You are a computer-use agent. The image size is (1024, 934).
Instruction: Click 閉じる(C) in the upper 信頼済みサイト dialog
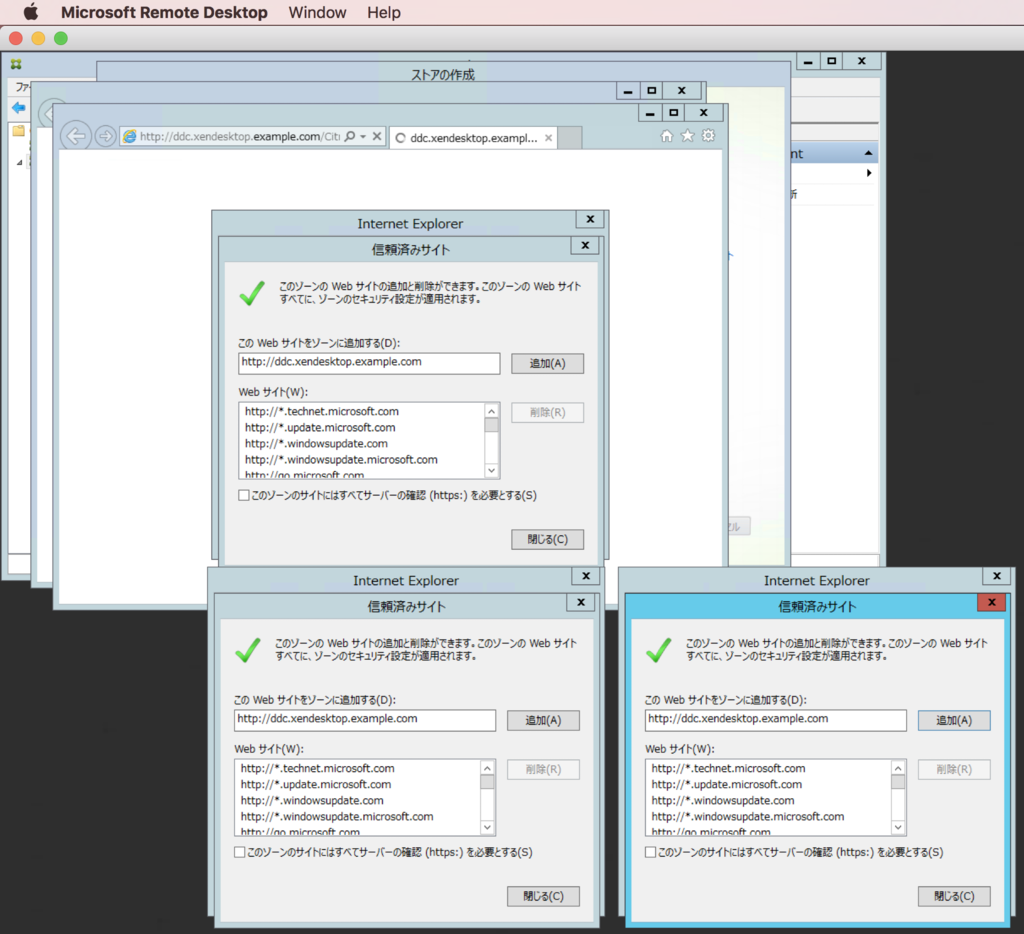tap(547, 539)
